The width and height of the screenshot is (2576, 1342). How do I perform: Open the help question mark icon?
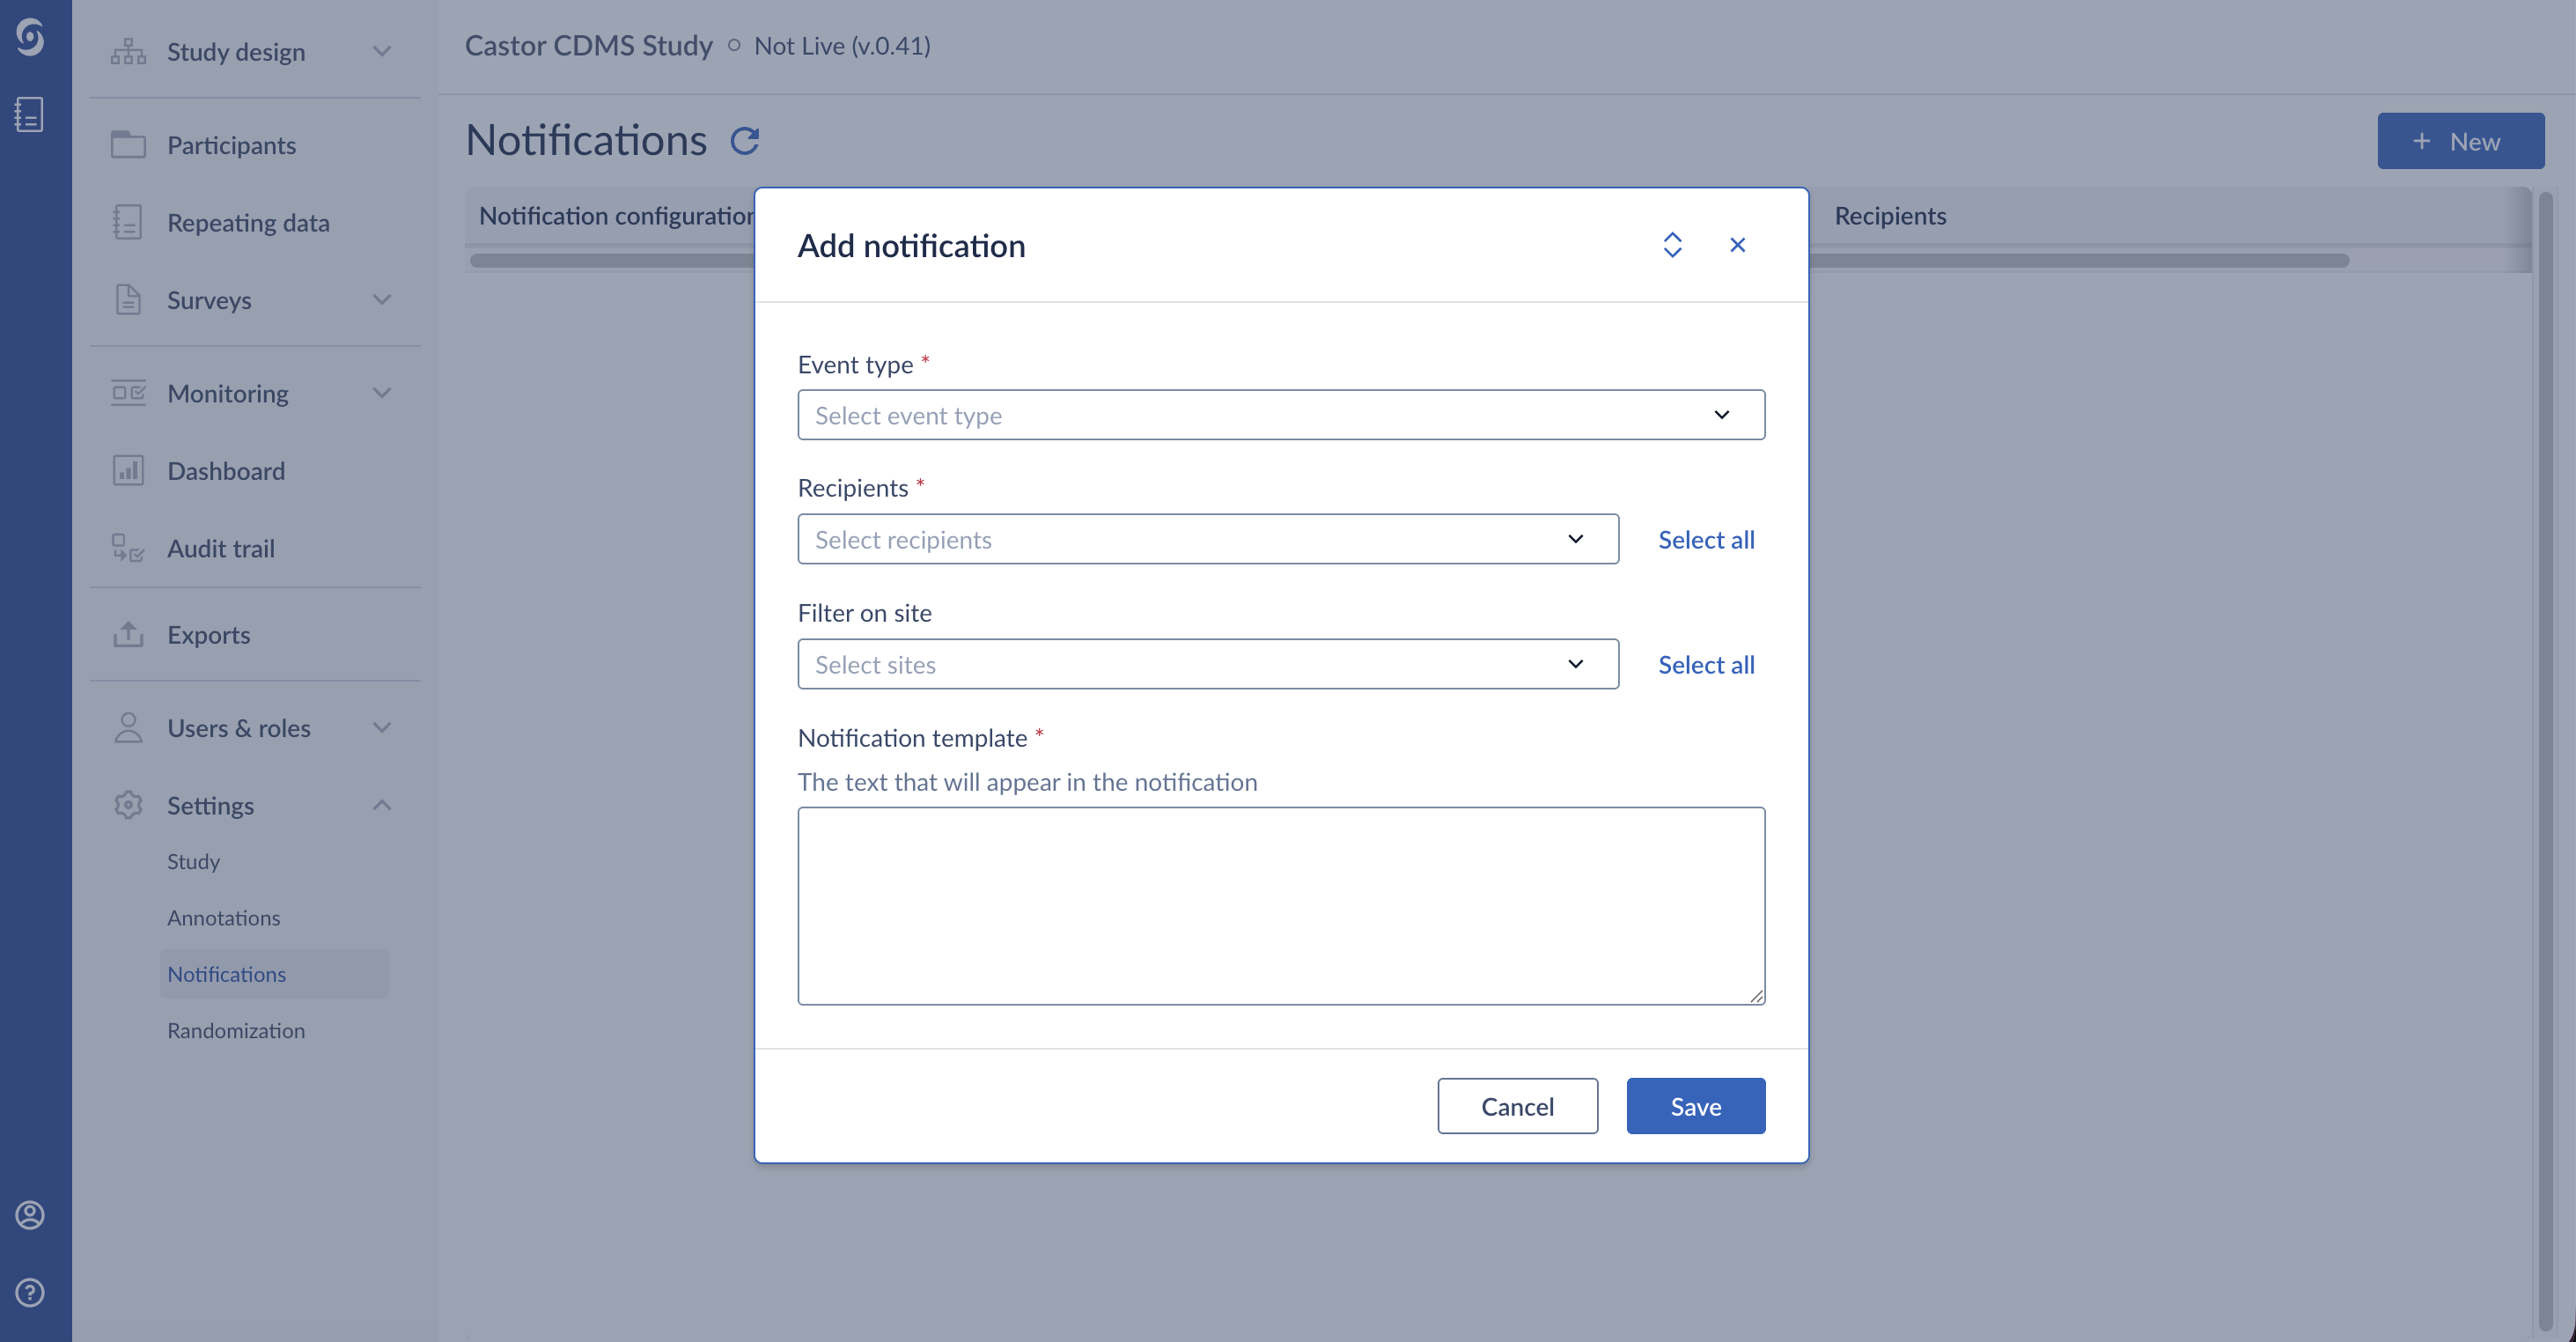[30, 1291]
